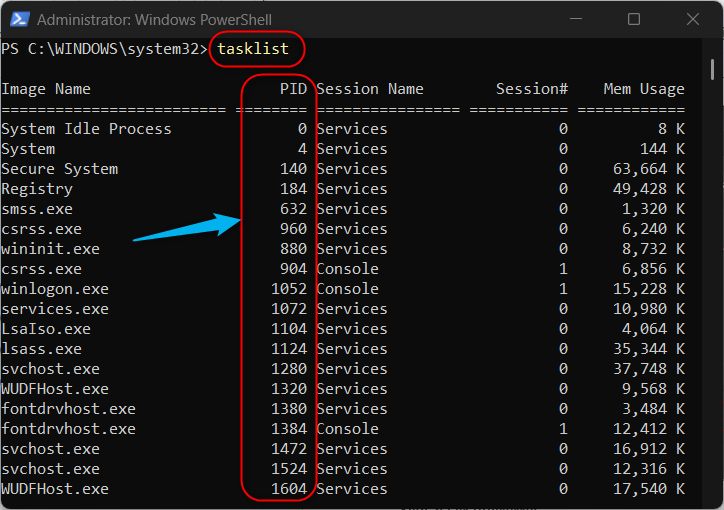Click the tasklist command text
Image resolution: width=724 pixels, height=510 pixels.
[253, 48]
